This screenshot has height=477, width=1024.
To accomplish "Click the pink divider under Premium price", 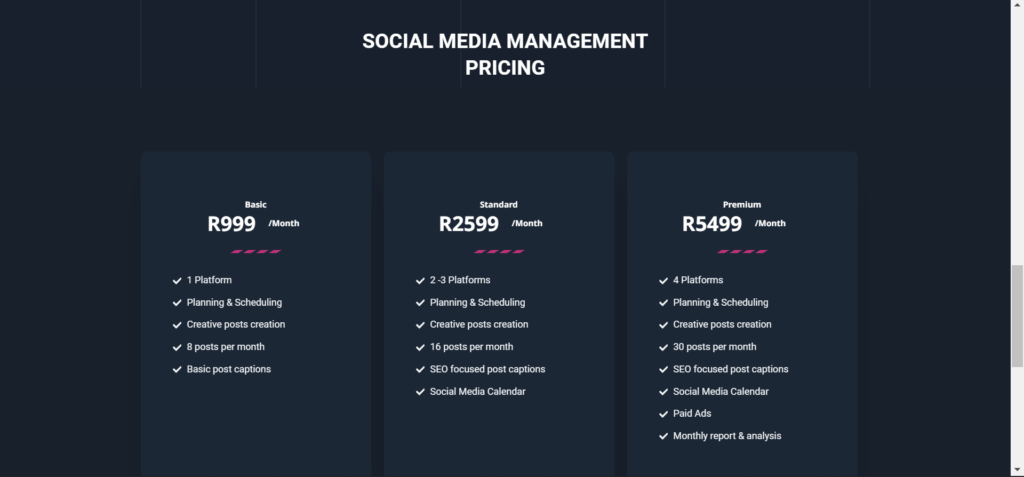I will coord(742,252).
